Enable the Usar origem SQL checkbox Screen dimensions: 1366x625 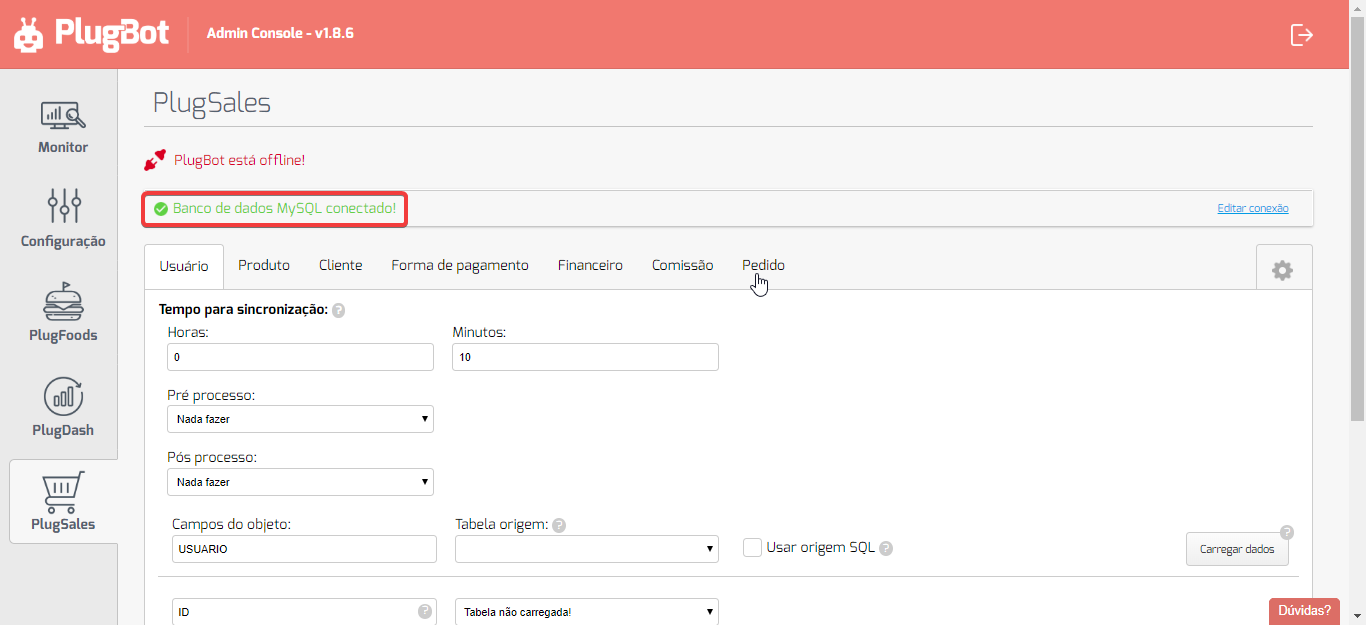click(752, 547)
